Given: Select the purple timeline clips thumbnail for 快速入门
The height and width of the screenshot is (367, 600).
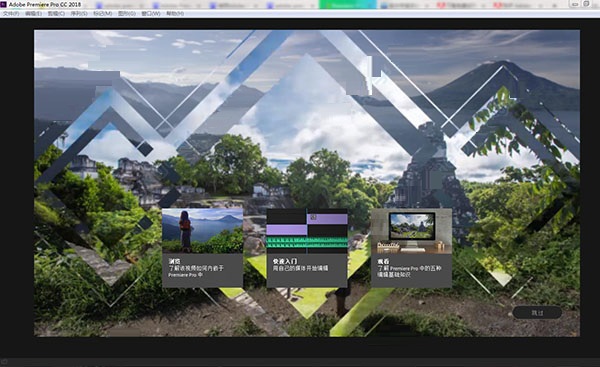Looking at the screenshot, I should coord(307,231).
